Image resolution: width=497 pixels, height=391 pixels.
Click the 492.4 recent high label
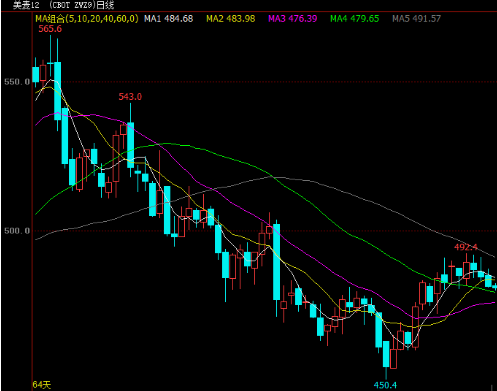[466, 247]
